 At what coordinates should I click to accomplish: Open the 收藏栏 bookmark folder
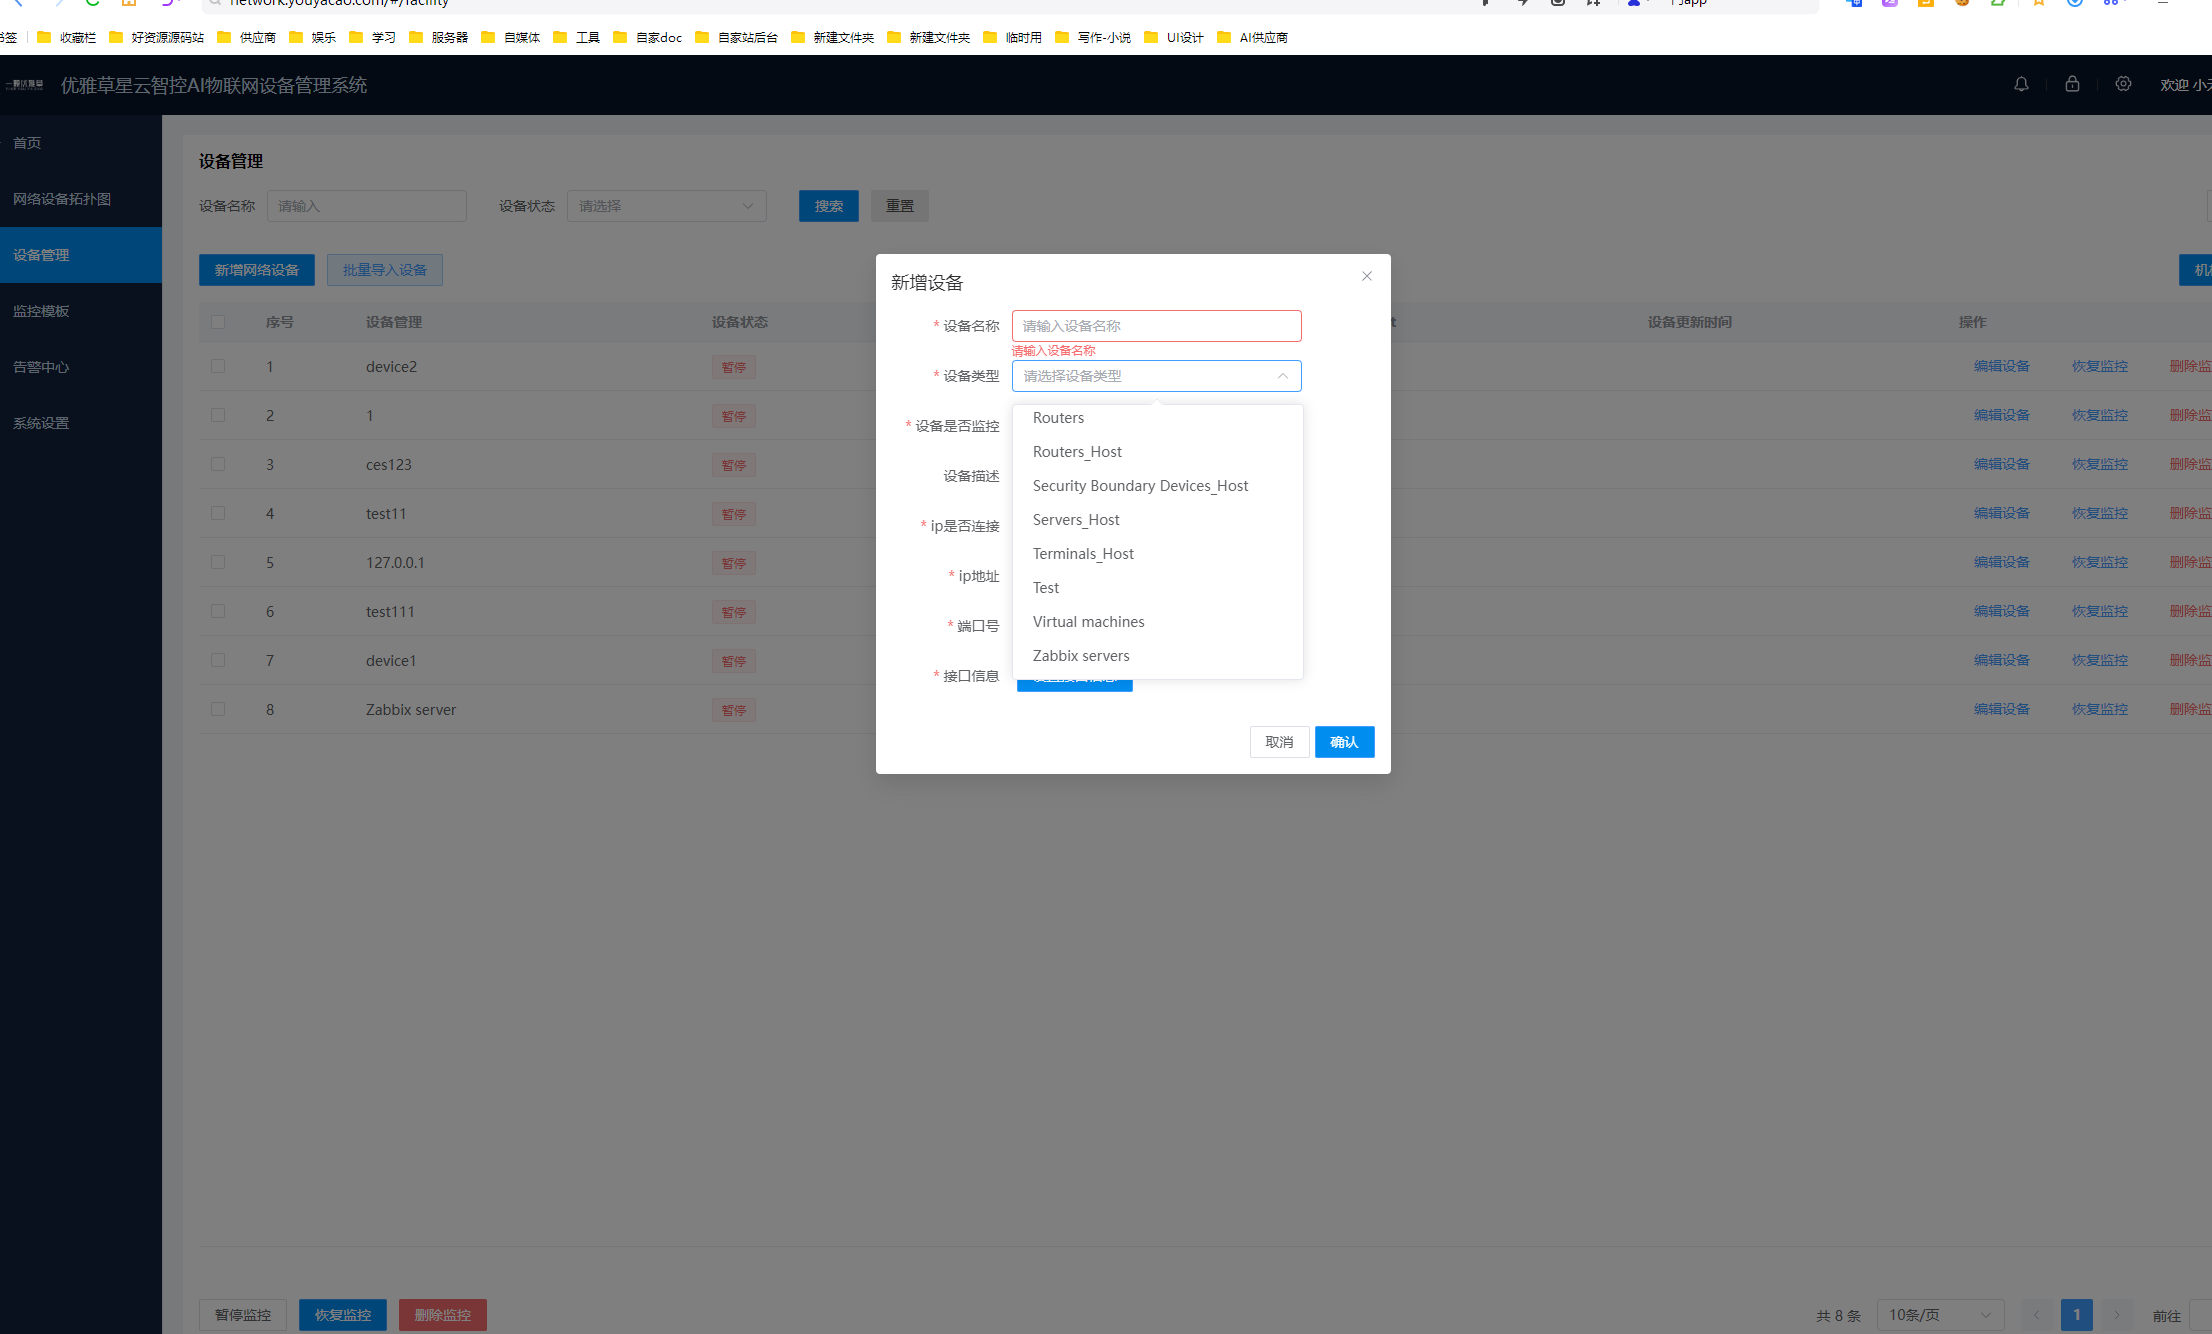[67, 38]
